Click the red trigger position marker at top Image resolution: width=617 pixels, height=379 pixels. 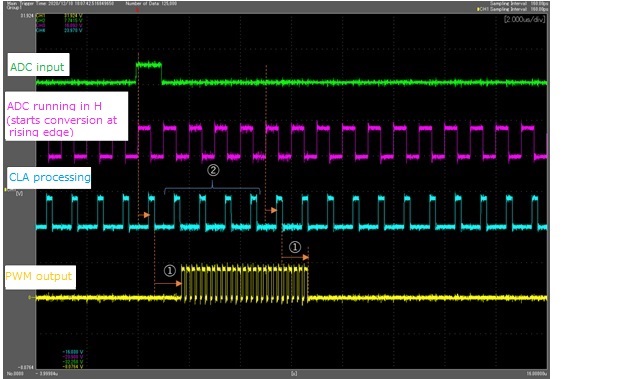pyautogui.click(x=137, y=10)
